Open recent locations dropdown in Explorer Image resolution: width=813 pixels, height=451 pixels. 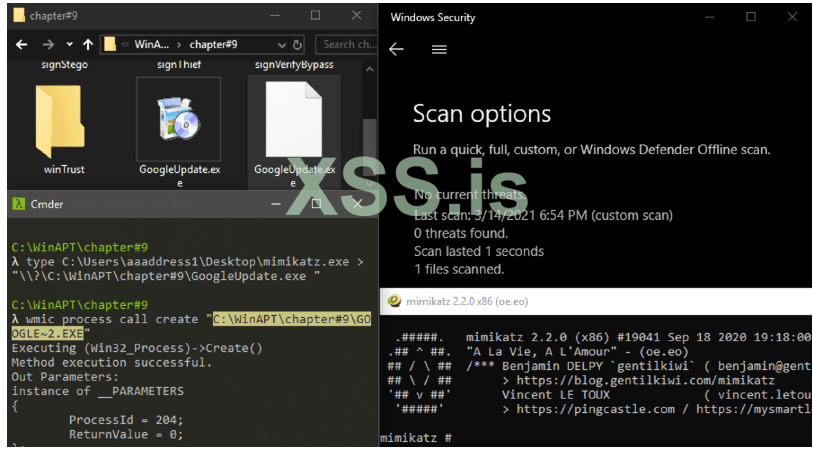[69, 45]
